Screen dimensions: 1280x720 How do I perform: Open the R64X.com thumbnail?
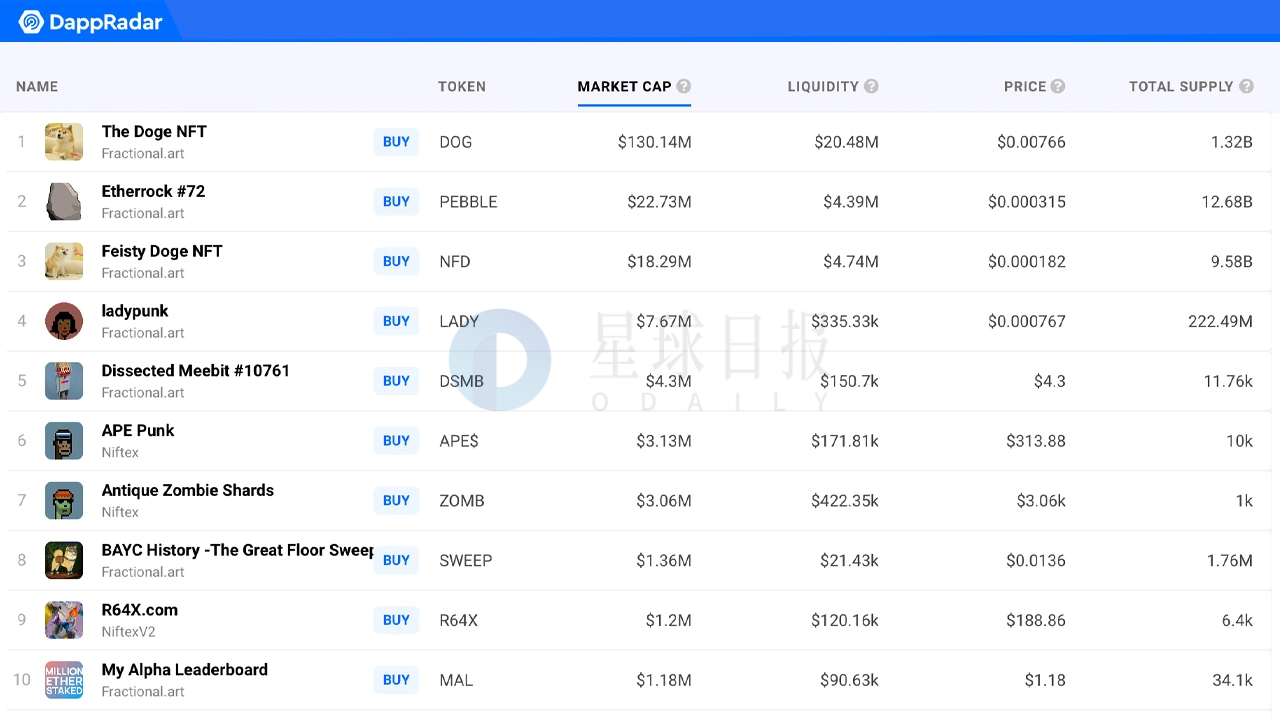click(64, 620)
